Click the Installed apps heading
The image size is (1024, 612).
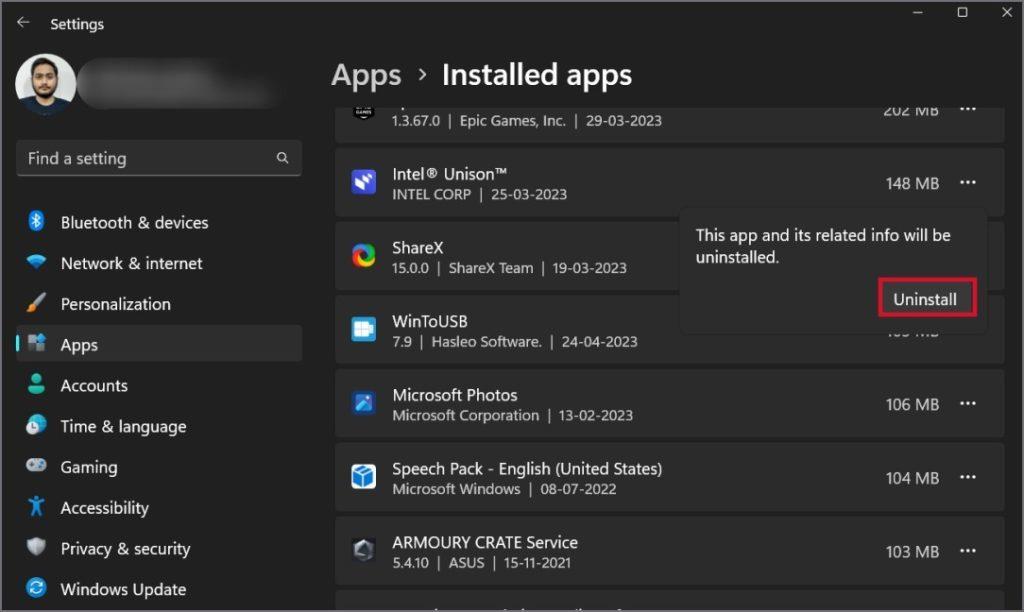click(537, 75)
